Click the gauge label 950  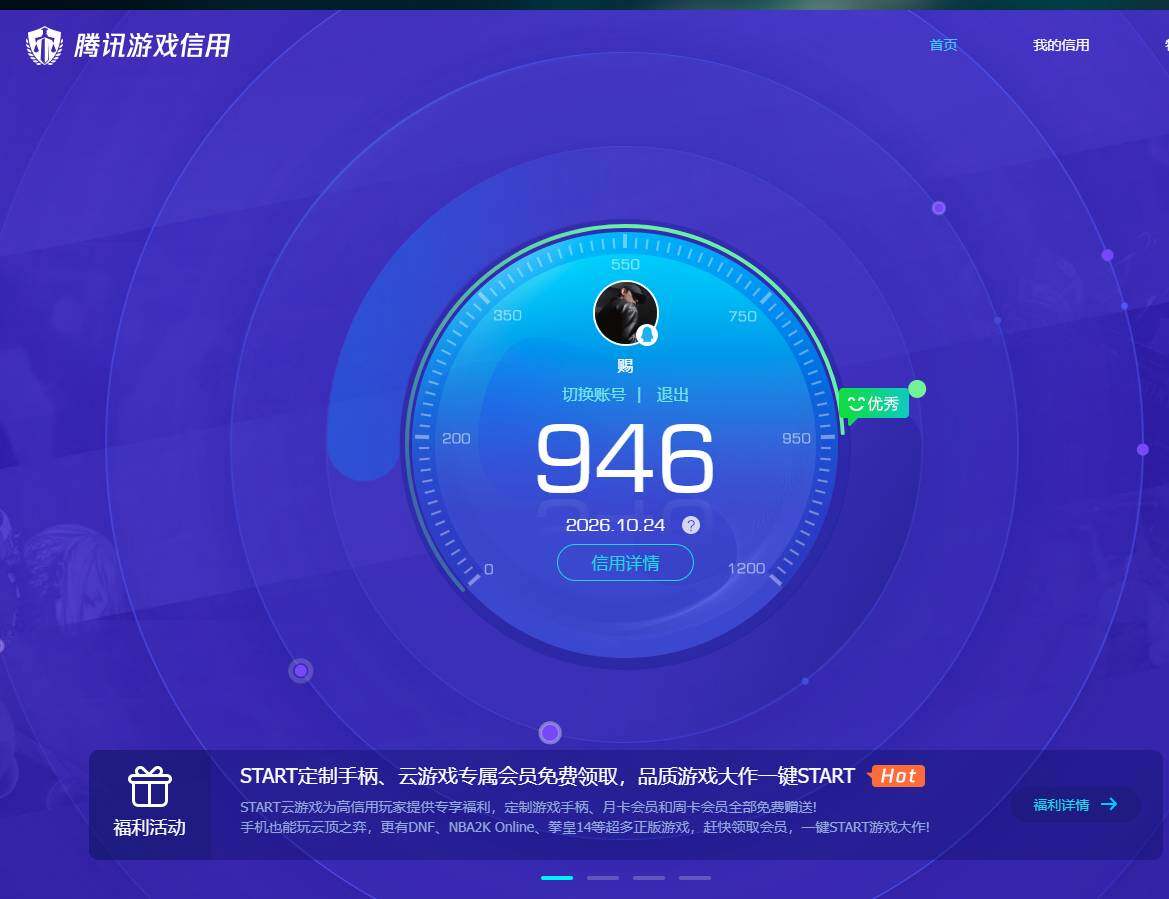click(796, 438)
